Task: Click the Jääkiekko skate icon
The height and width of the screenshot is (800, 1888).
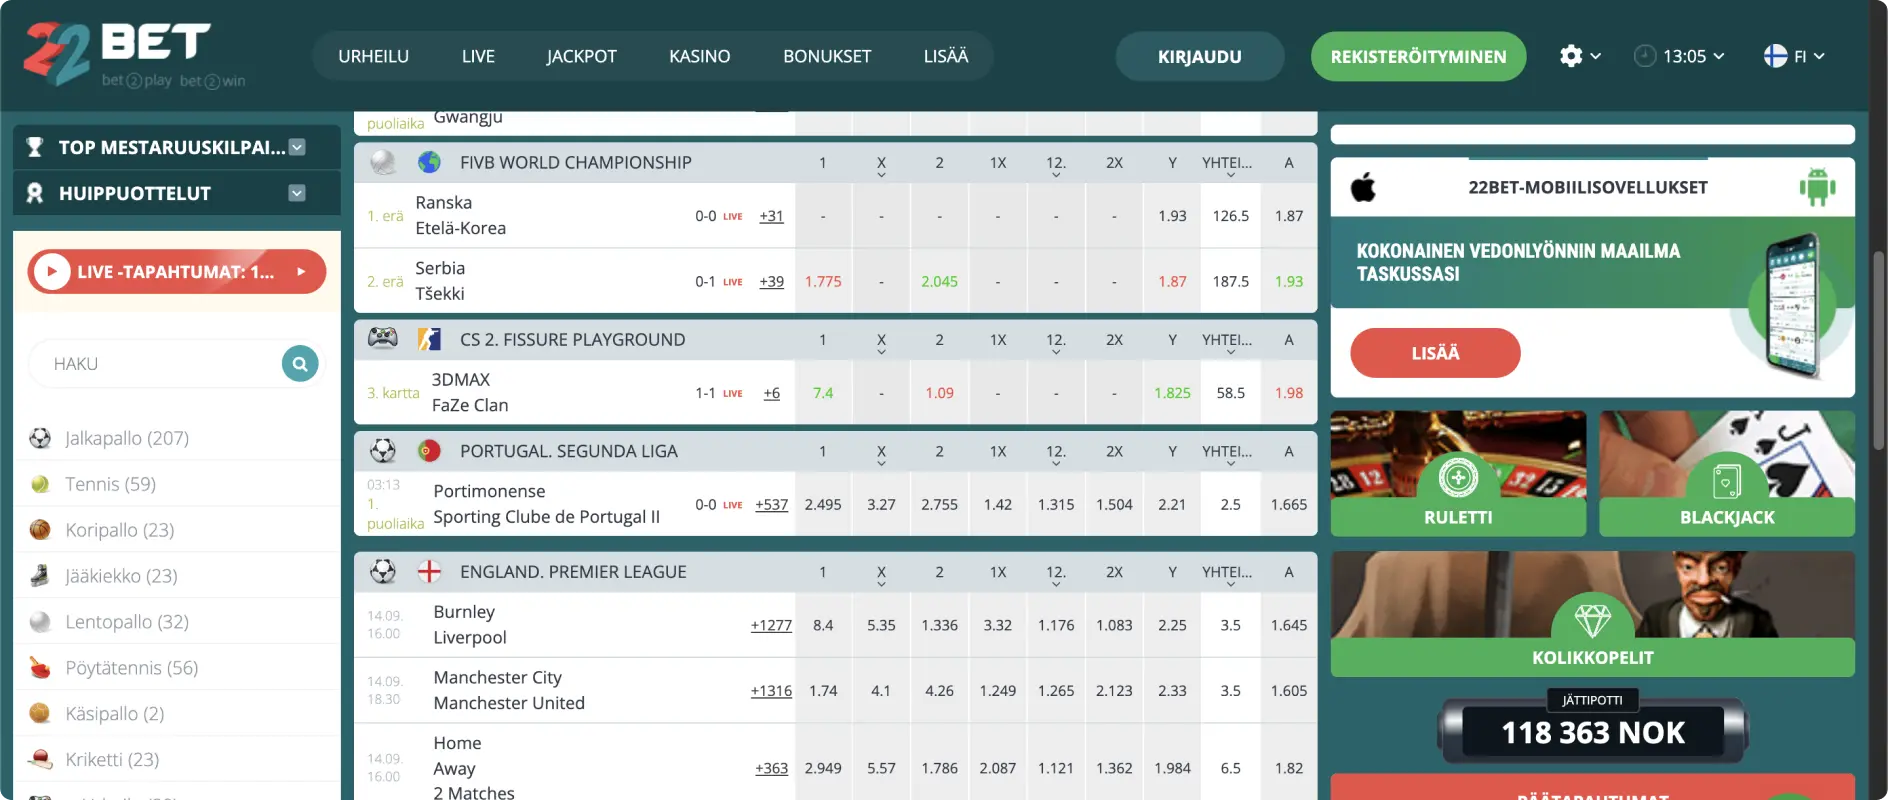Action: click(40, 576)
